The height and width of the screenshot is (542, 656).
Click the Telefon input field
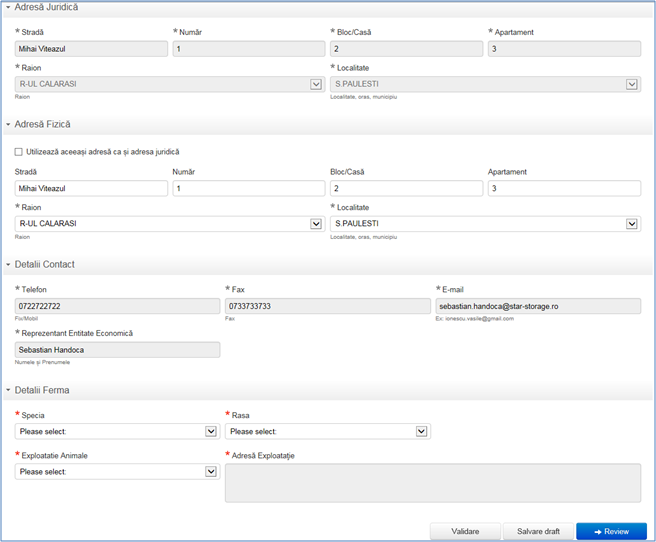coord(117,306)
